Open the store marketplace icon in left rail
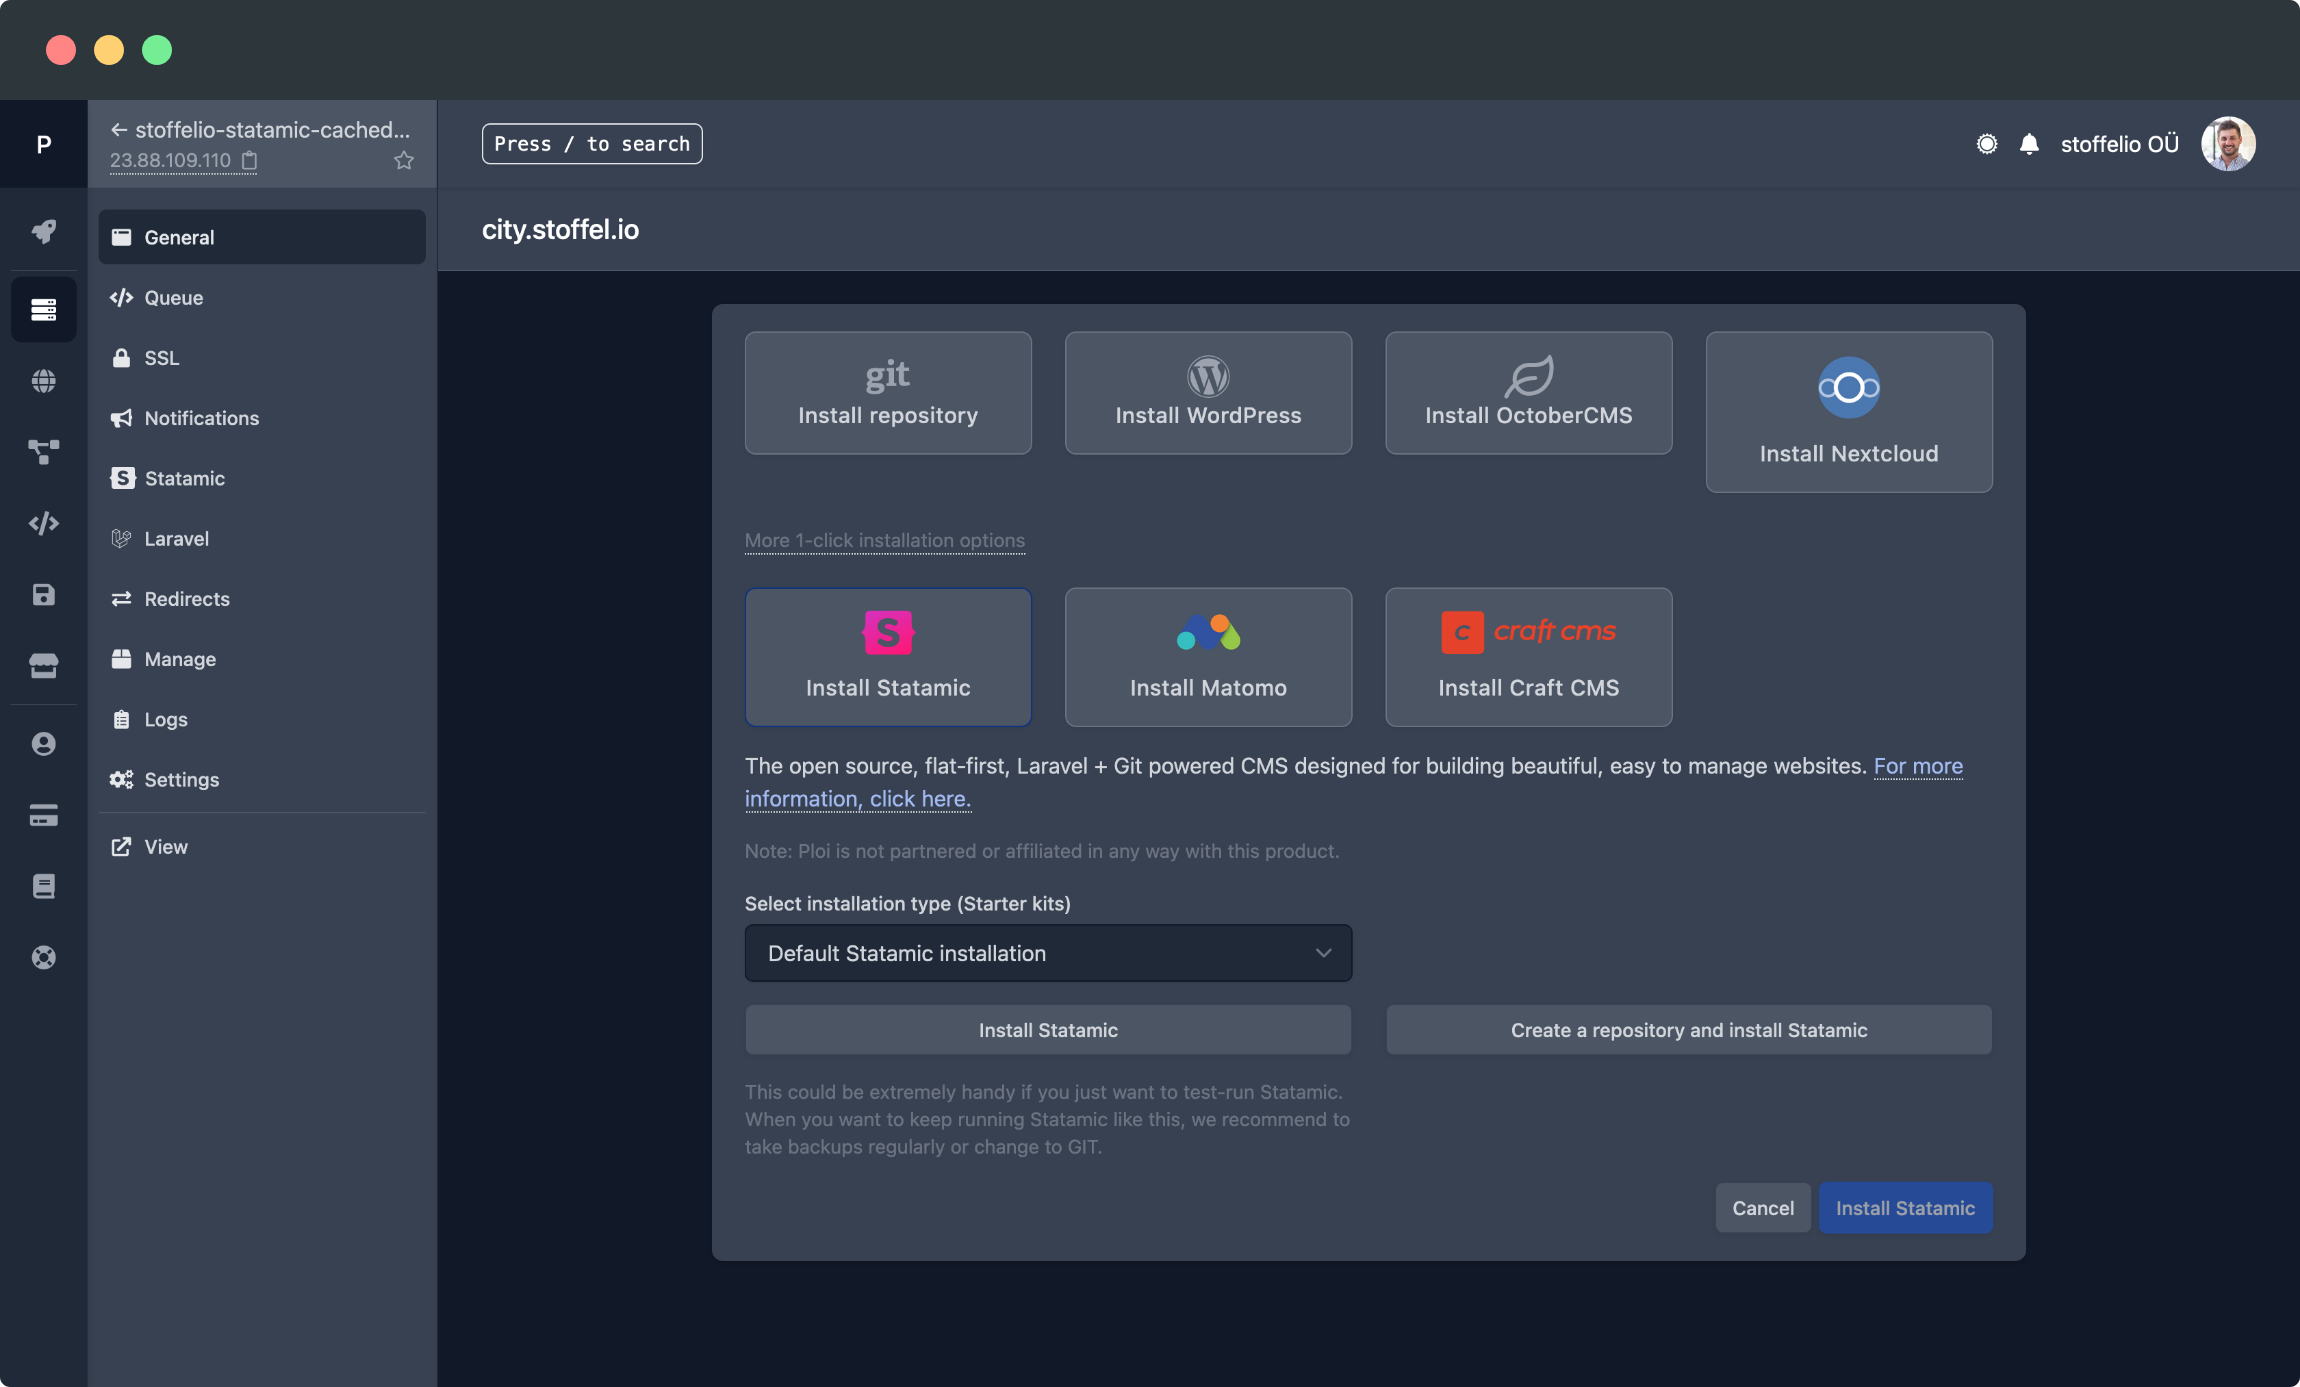Screen dimensions: 2300x1387 click(x=44, y=666)
